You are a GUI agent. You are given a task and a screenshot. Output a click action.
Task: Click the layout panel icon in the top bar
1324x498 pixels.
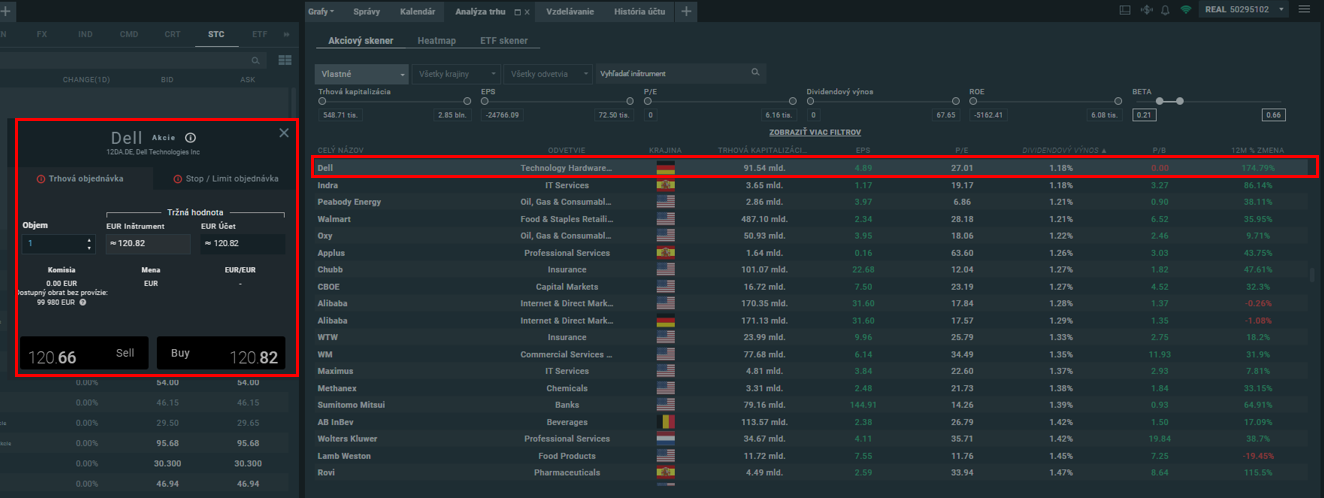[1125, 10]
